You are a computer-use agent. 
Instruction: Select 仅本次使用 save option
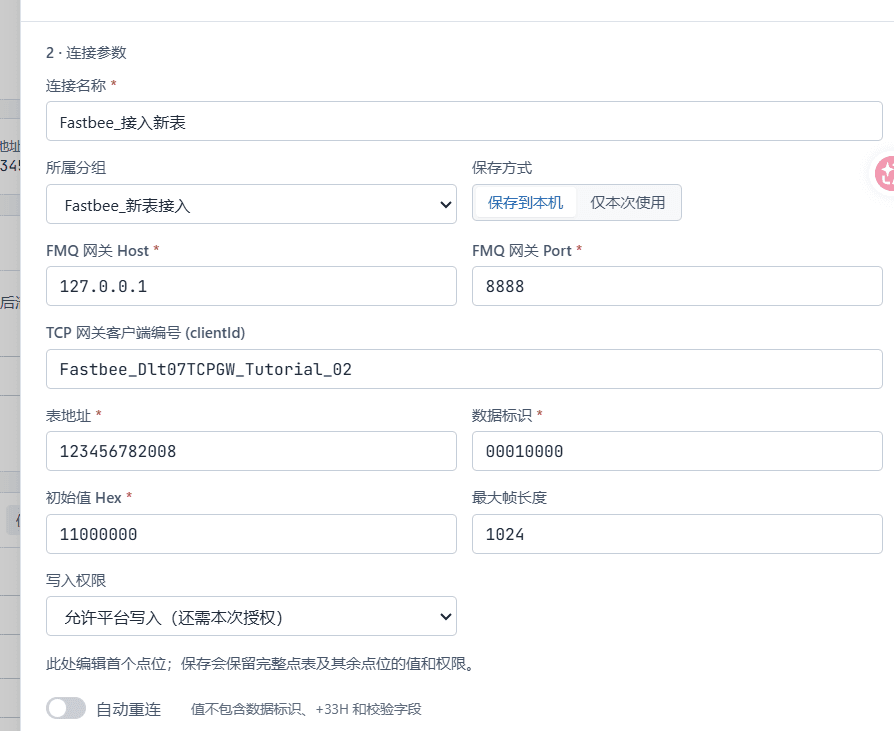point(627,203)
